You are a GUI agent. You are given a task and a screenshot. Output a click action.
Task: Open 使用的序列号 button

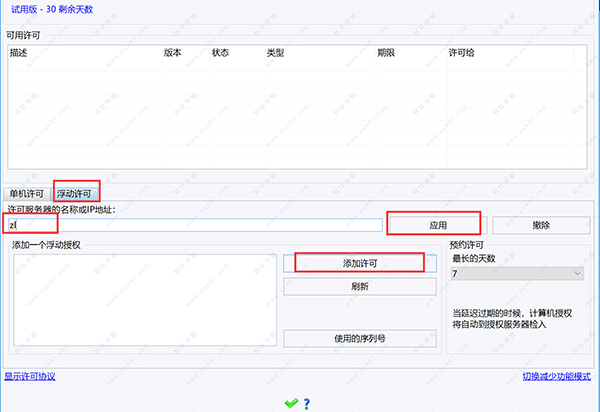coord(360,338)
